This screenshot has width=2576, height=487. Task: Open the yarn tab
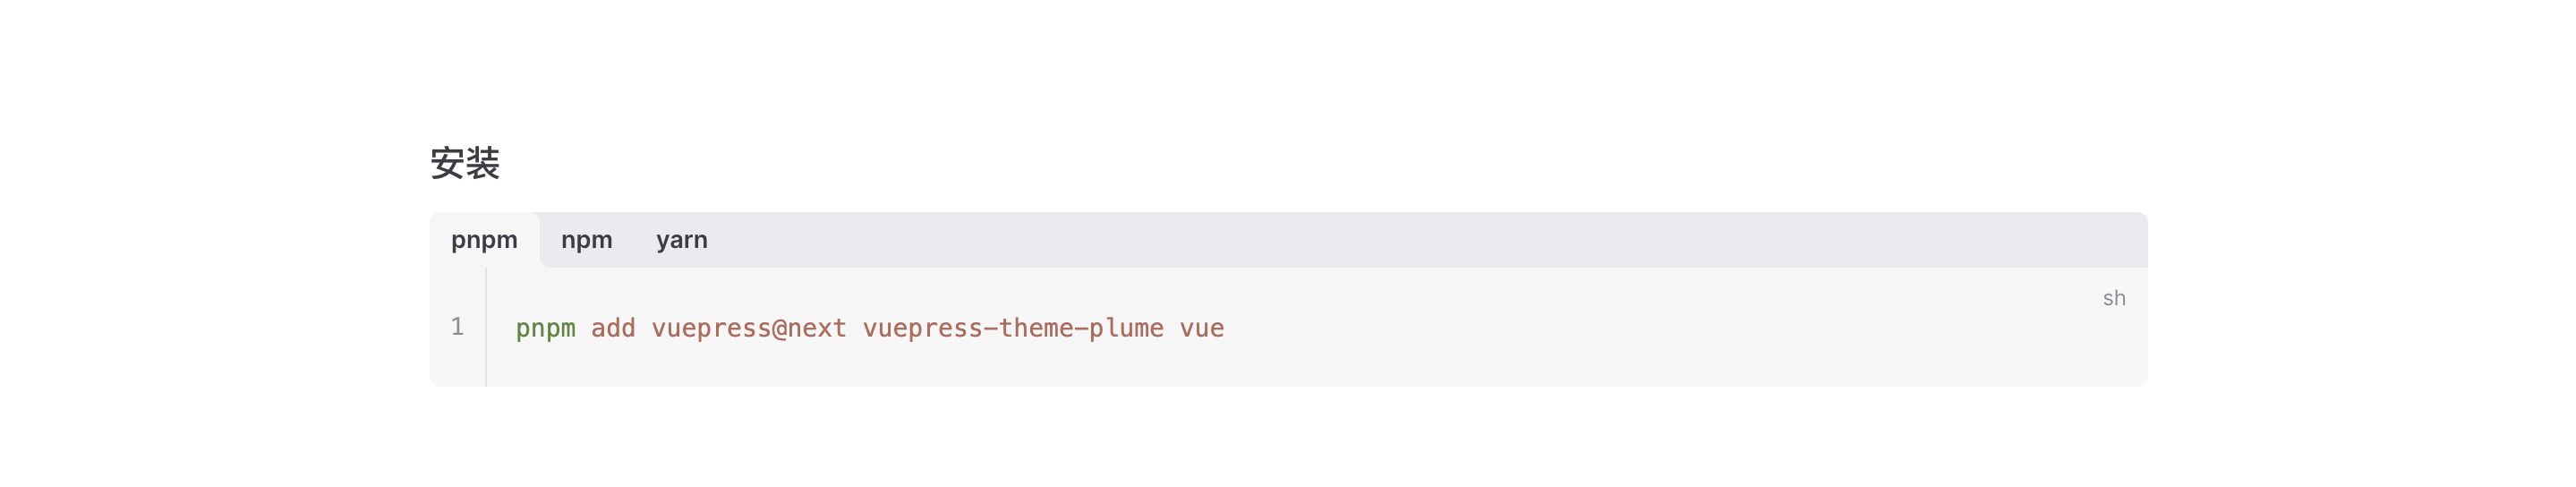click(682, 240)
